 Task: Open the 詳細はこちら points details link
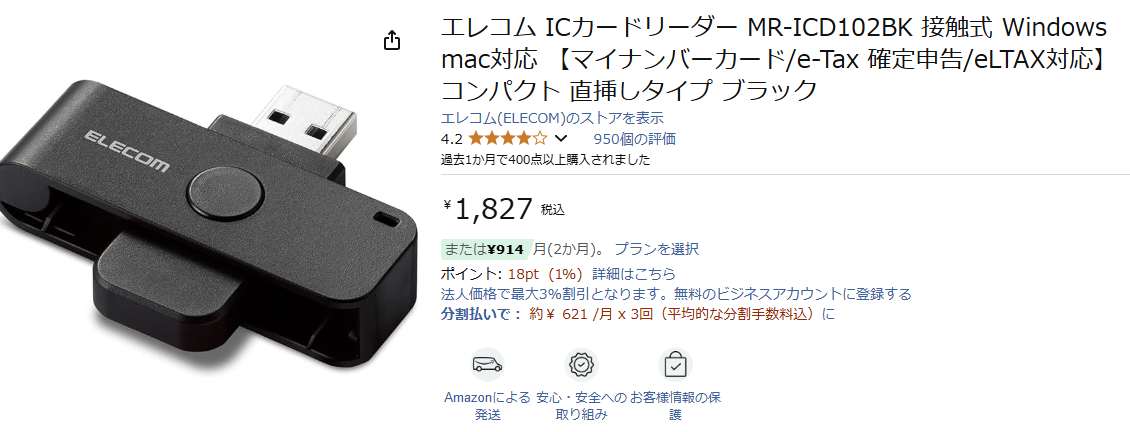coord(634,274)
